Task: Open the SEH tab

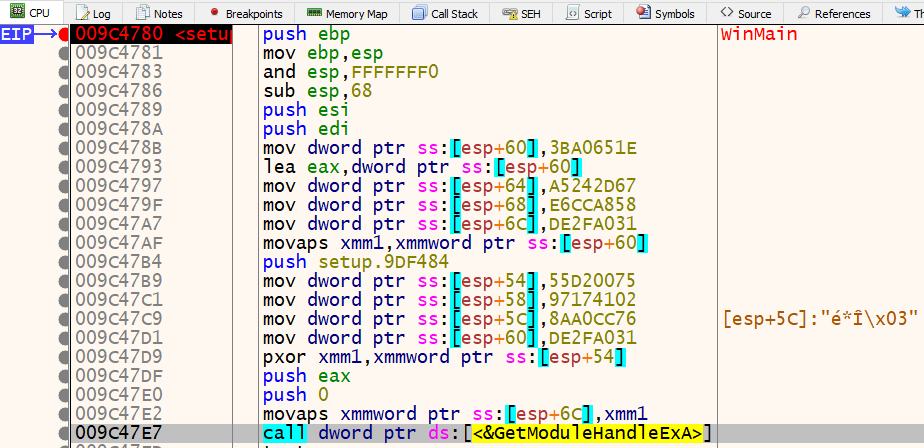Action: [x=521, y=13]
